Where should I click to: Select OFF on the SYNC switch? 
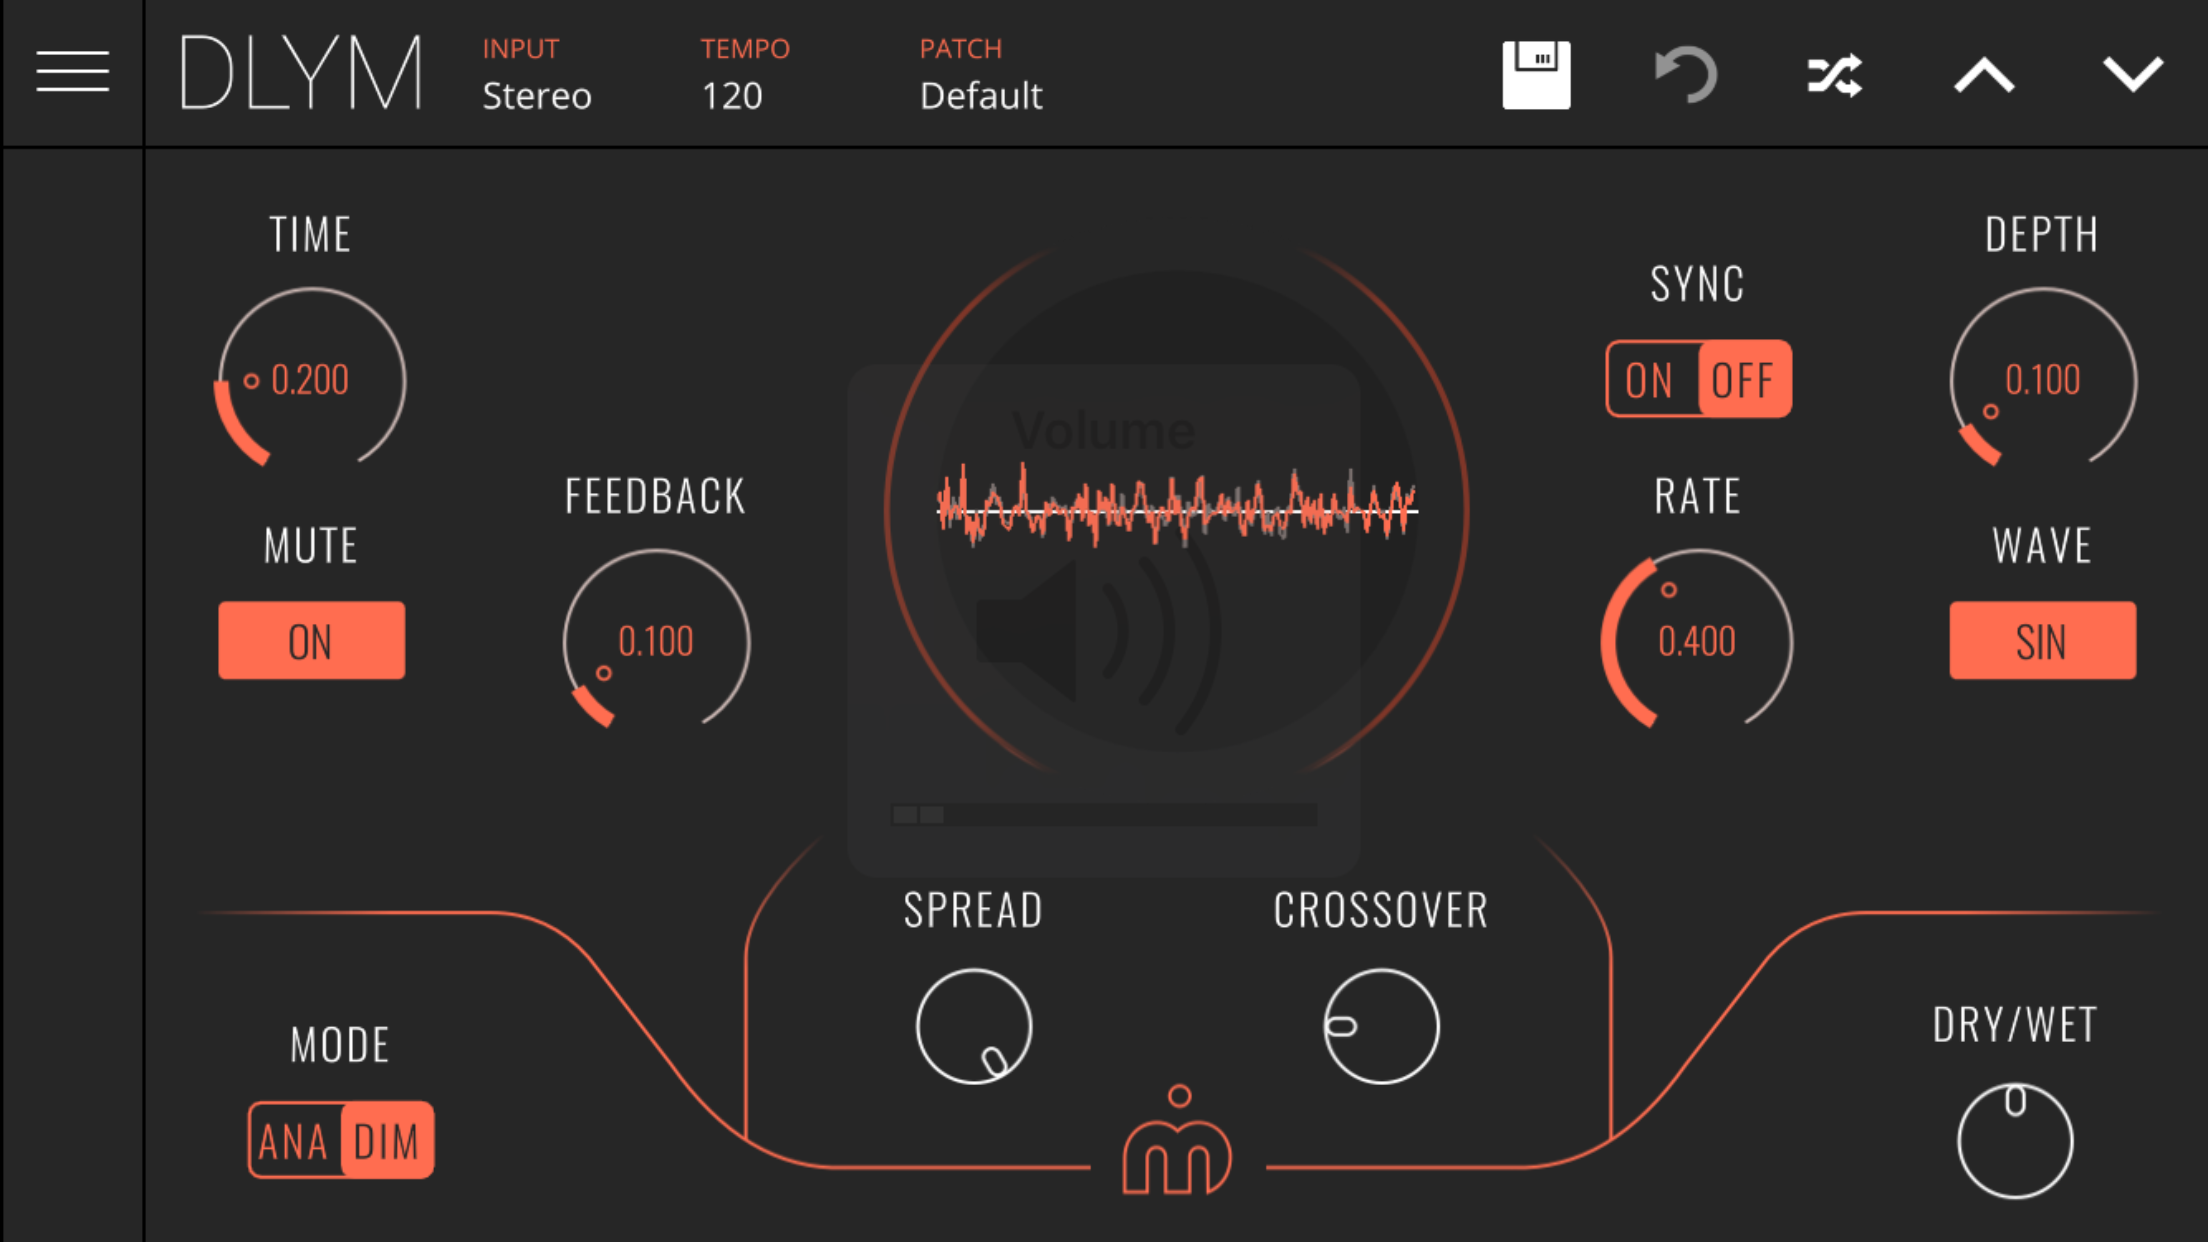coord(1743,380)
